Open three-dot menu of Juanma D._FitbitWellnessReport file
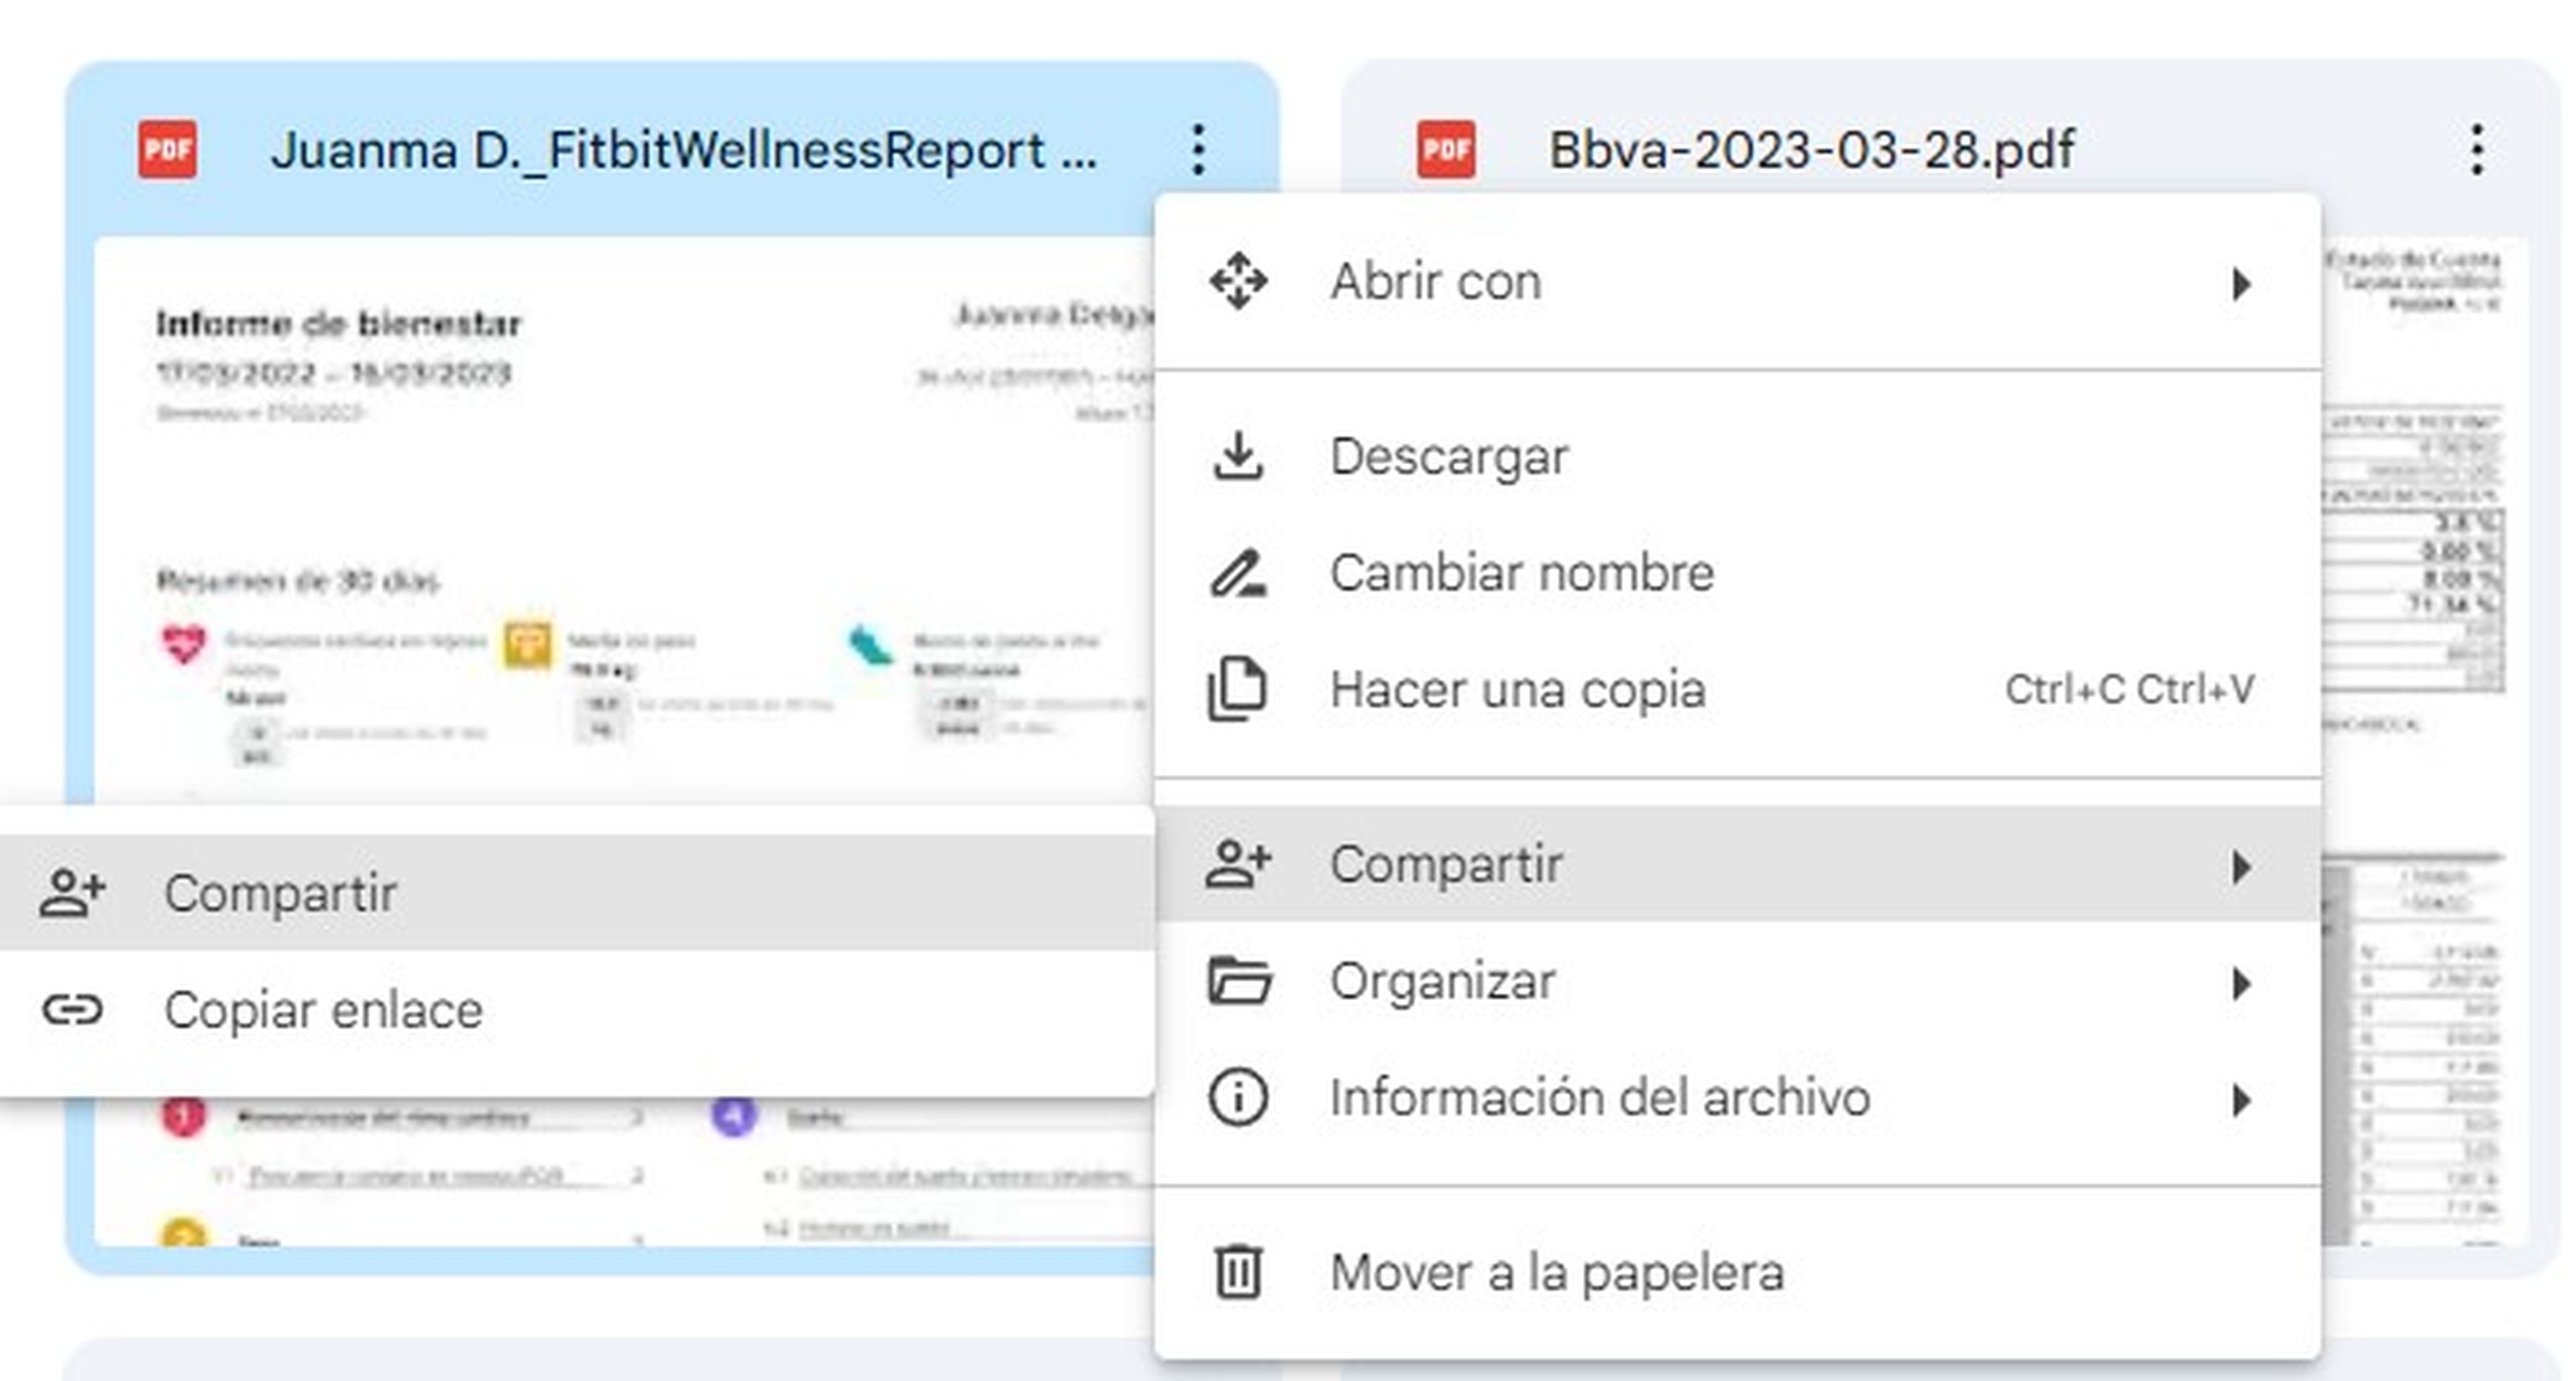This screenshot has width=2576, height=1381. click(x=1198, y=150)
